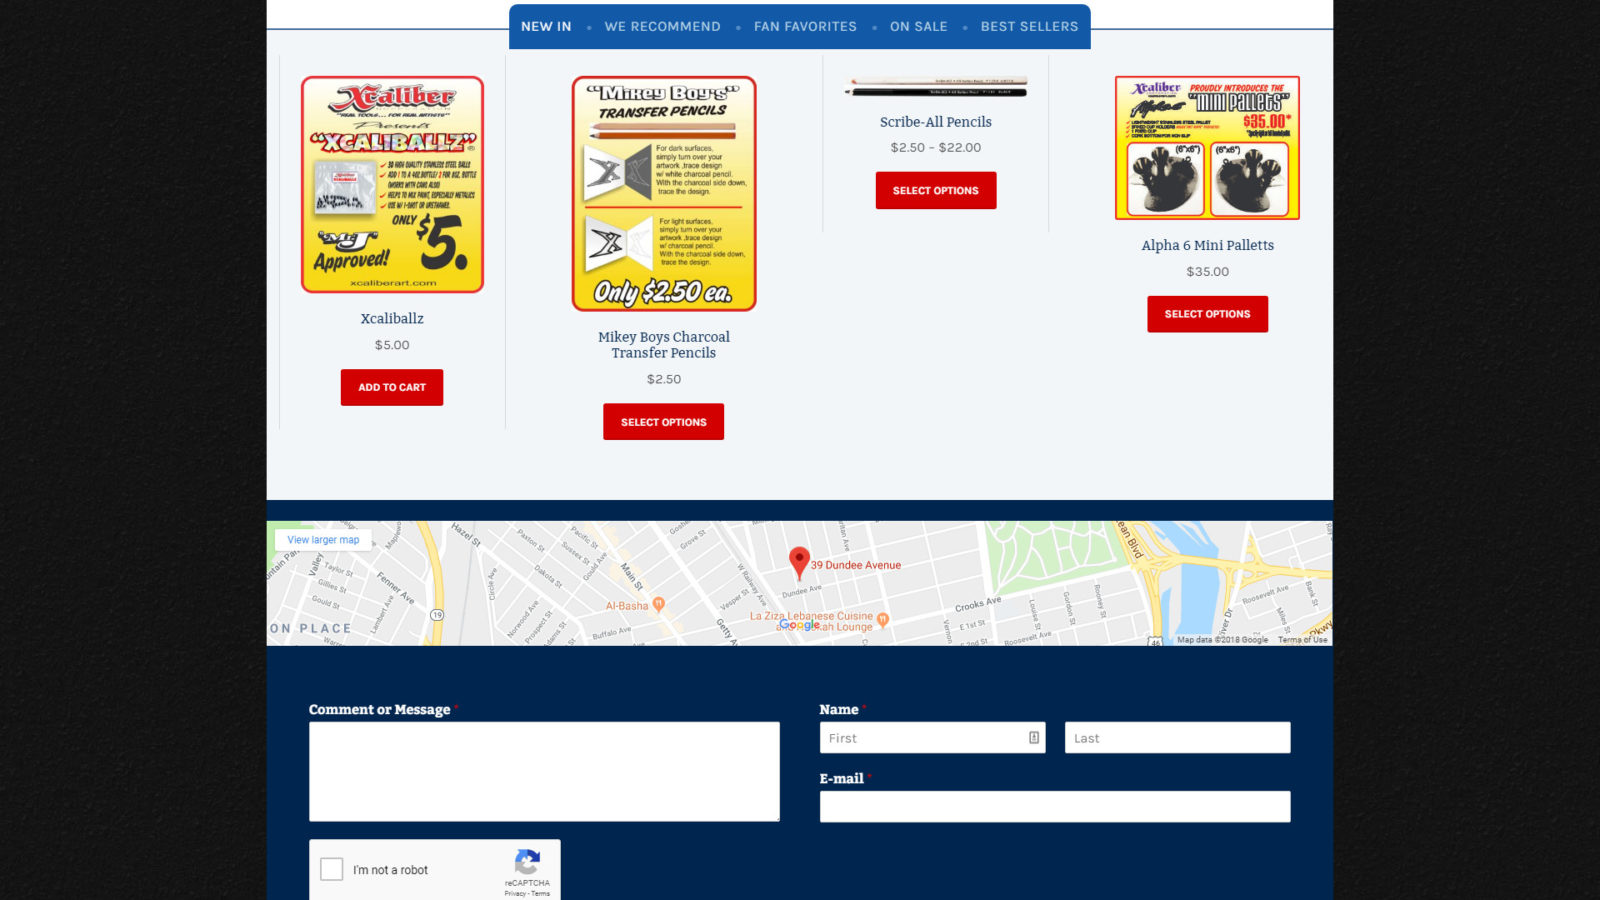The width and height of the screenshot is (1600, 900).
Task: Click the $35.00 Alpha 6 price
Action: tap(1207, 272)
